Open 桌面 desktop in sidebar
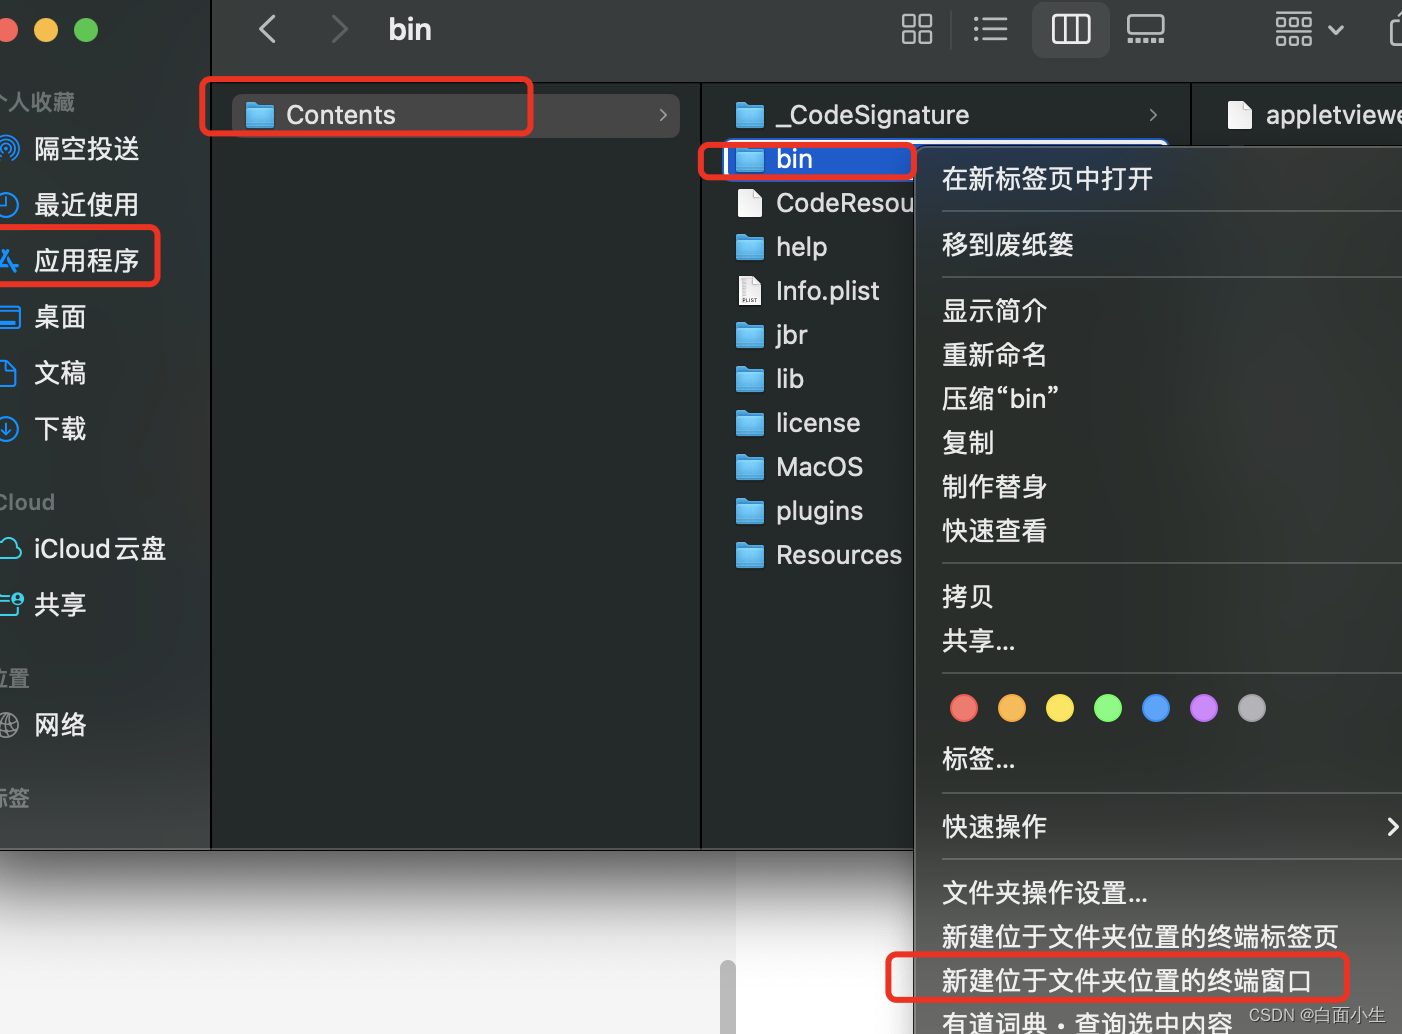 click(x=45, y=317)
